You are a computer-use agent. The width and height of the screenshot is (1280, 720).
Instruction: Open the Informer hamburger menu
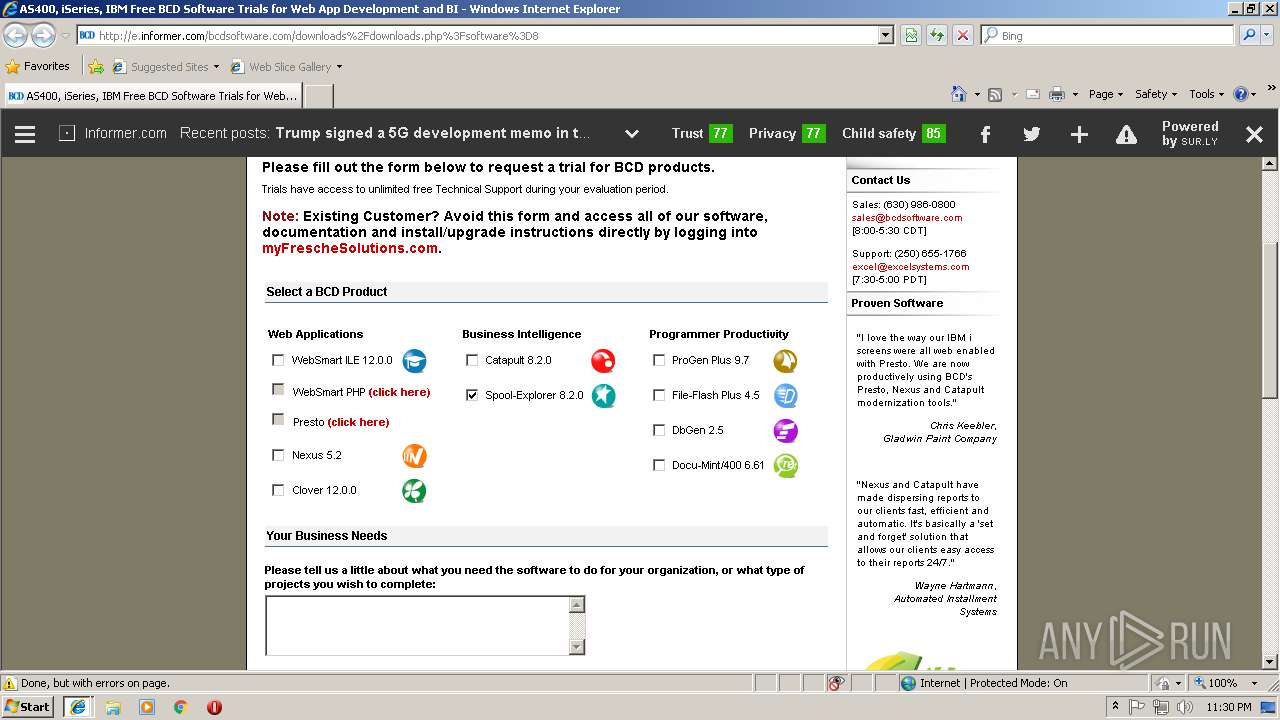pyautogui.click(x=25, y=134)
